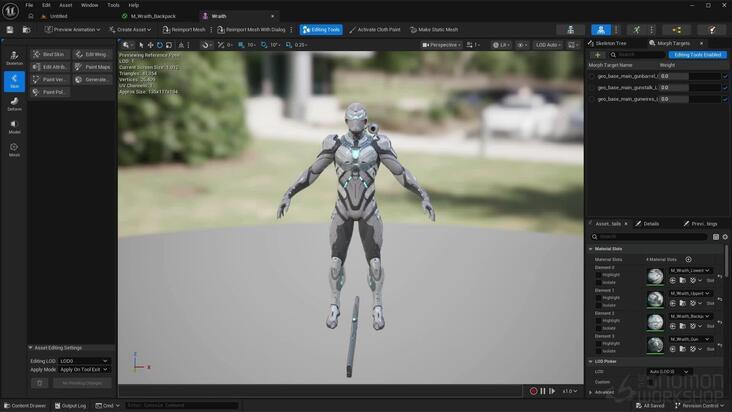Click the Reimport Mesh button
This screenshot has height=412, width=732.
pos(184,29)
